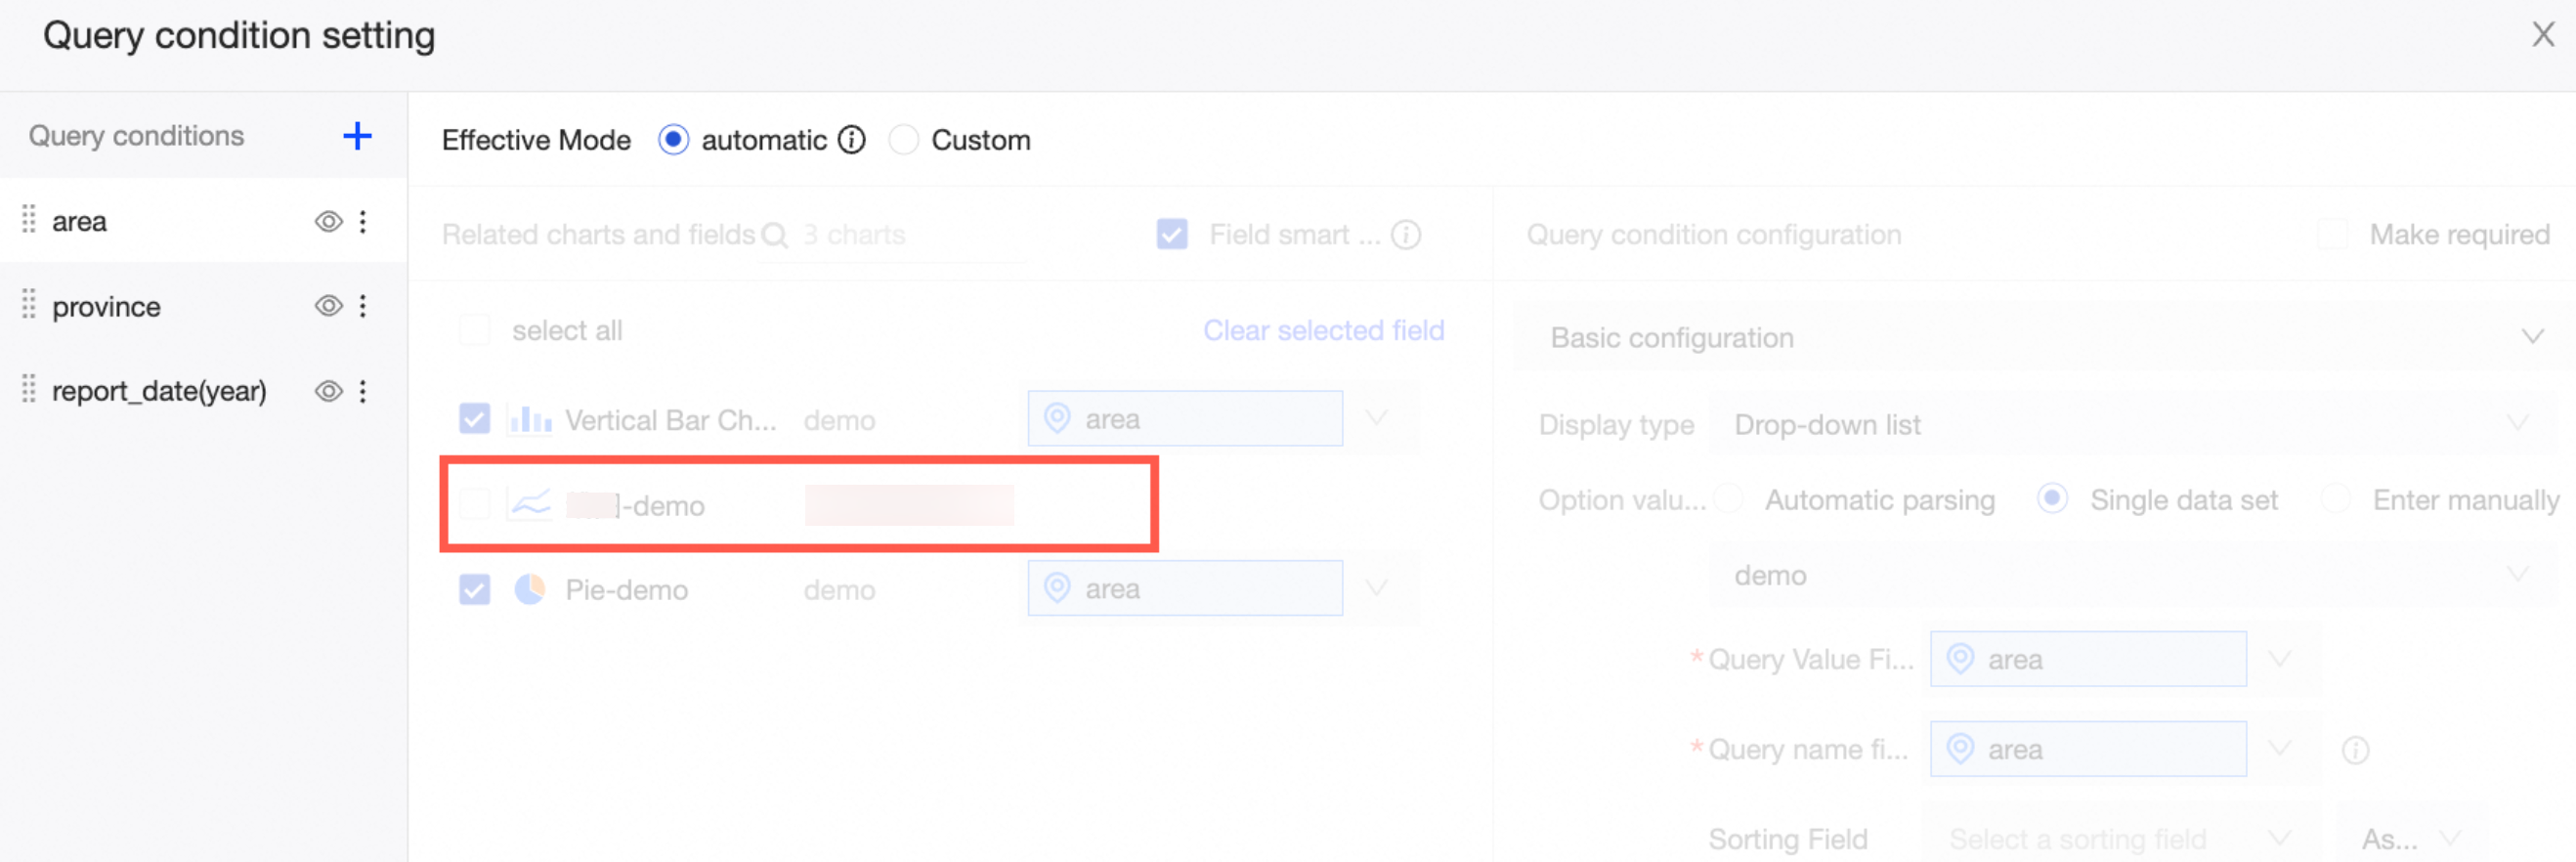Open more options for province condition
This screenshot has width=2576, height=862.
[363, 306]
